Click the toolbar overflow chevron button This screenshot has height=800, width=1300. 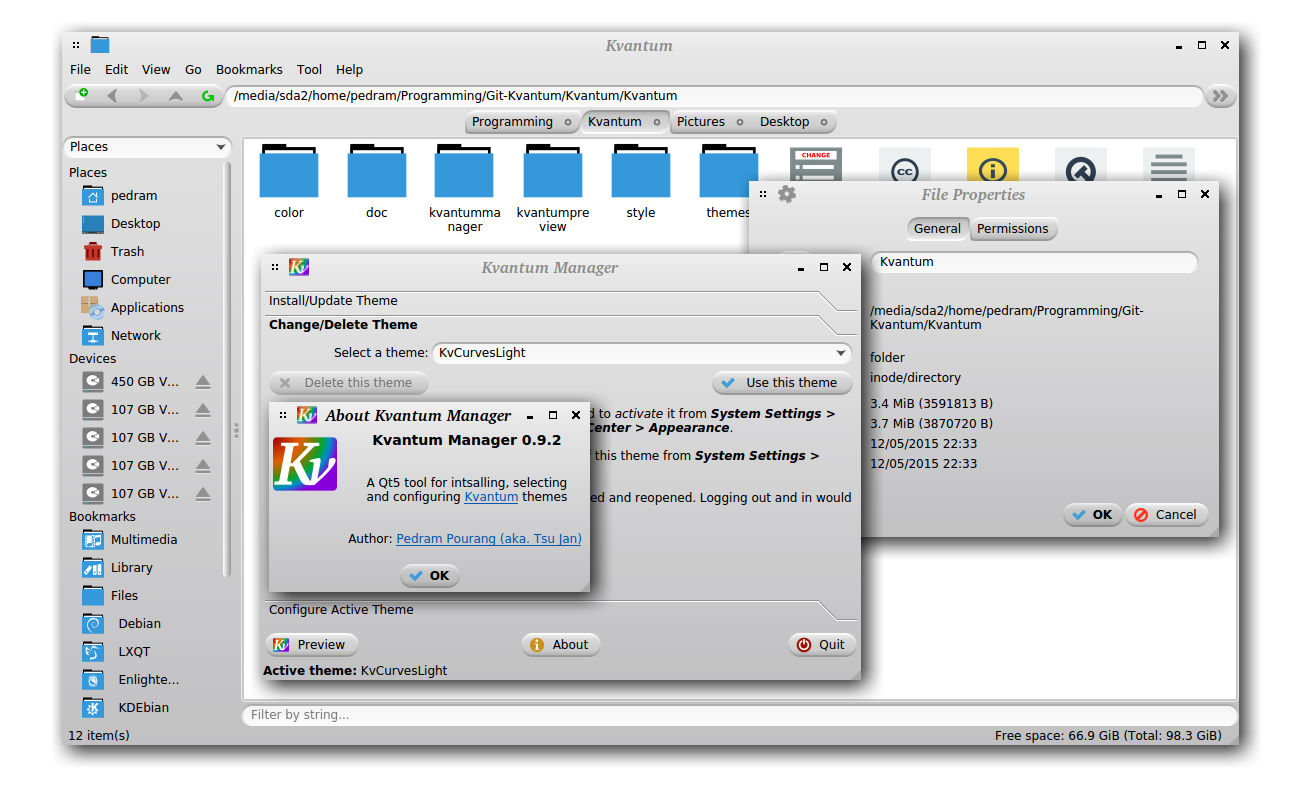click(1220, 96)
